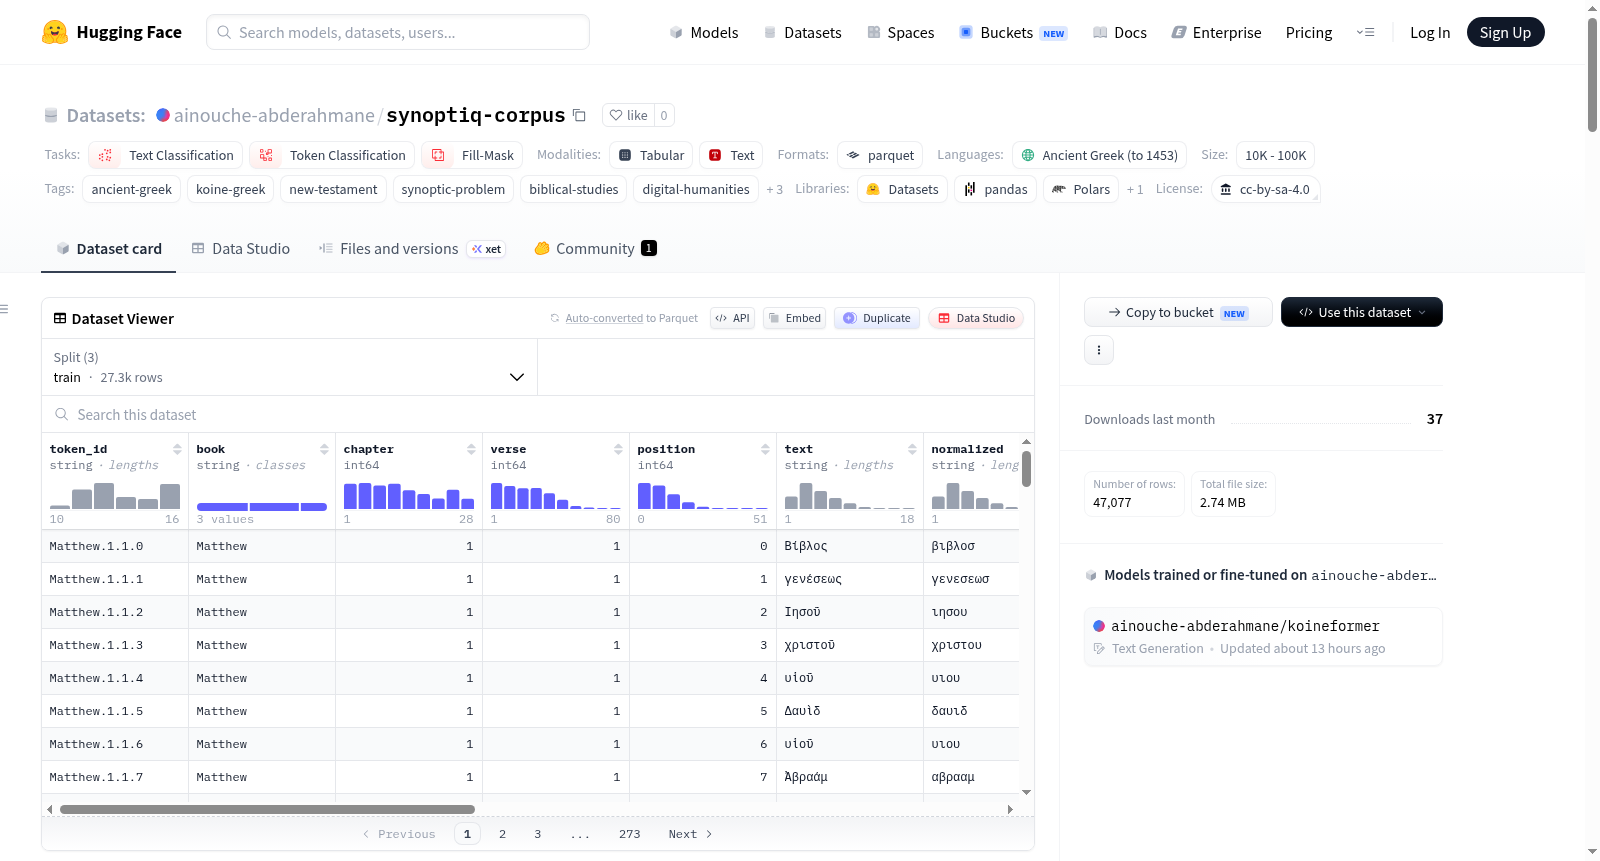The height and width of the screenshot is (861, 1600).
Task: Click Copy to bucket button
Action: coord(1178,312)
